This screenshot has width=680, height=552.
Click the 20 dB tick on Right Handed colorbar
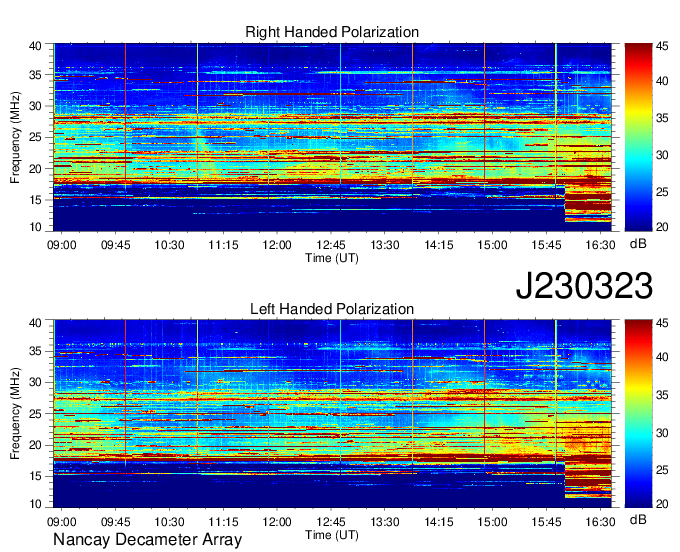point(662,227)
